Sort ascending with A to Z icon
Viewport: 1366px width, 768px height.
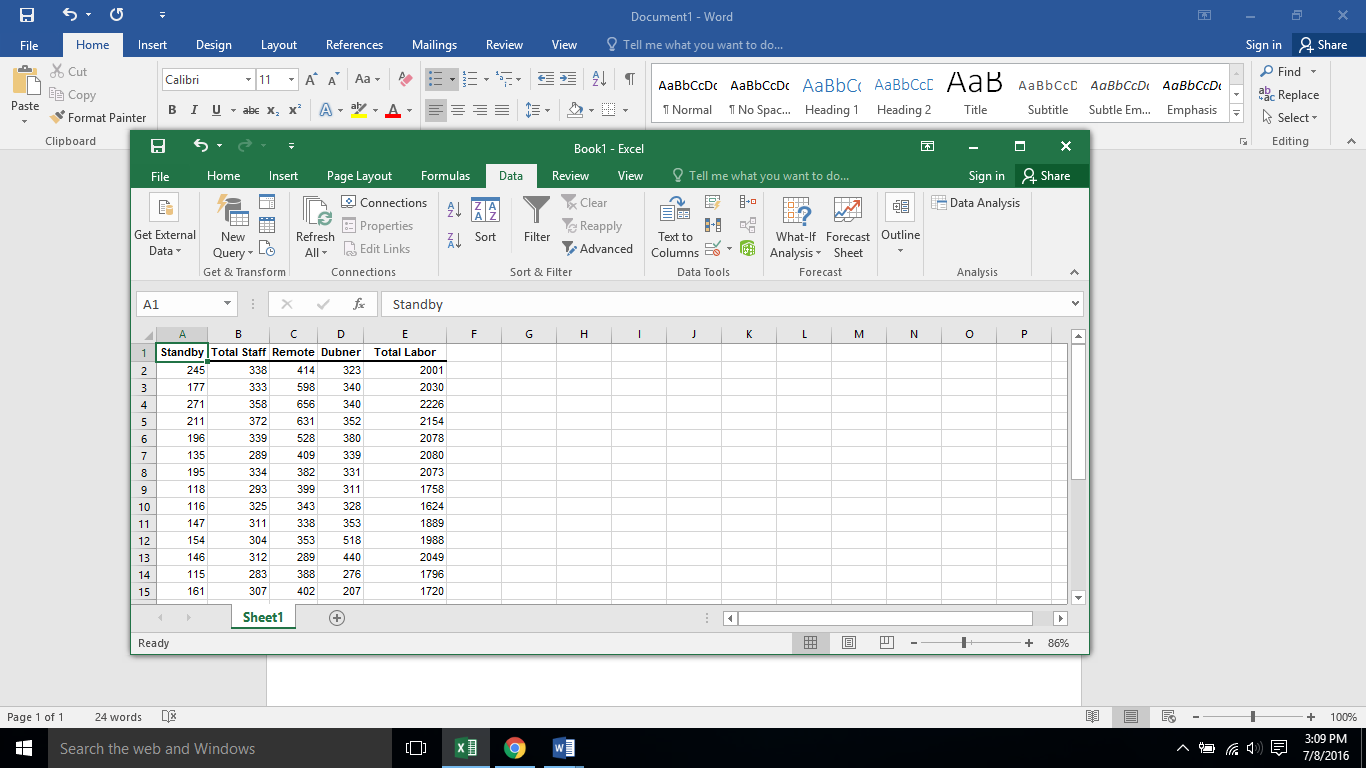pyautogui.click(x=454, y=210)
